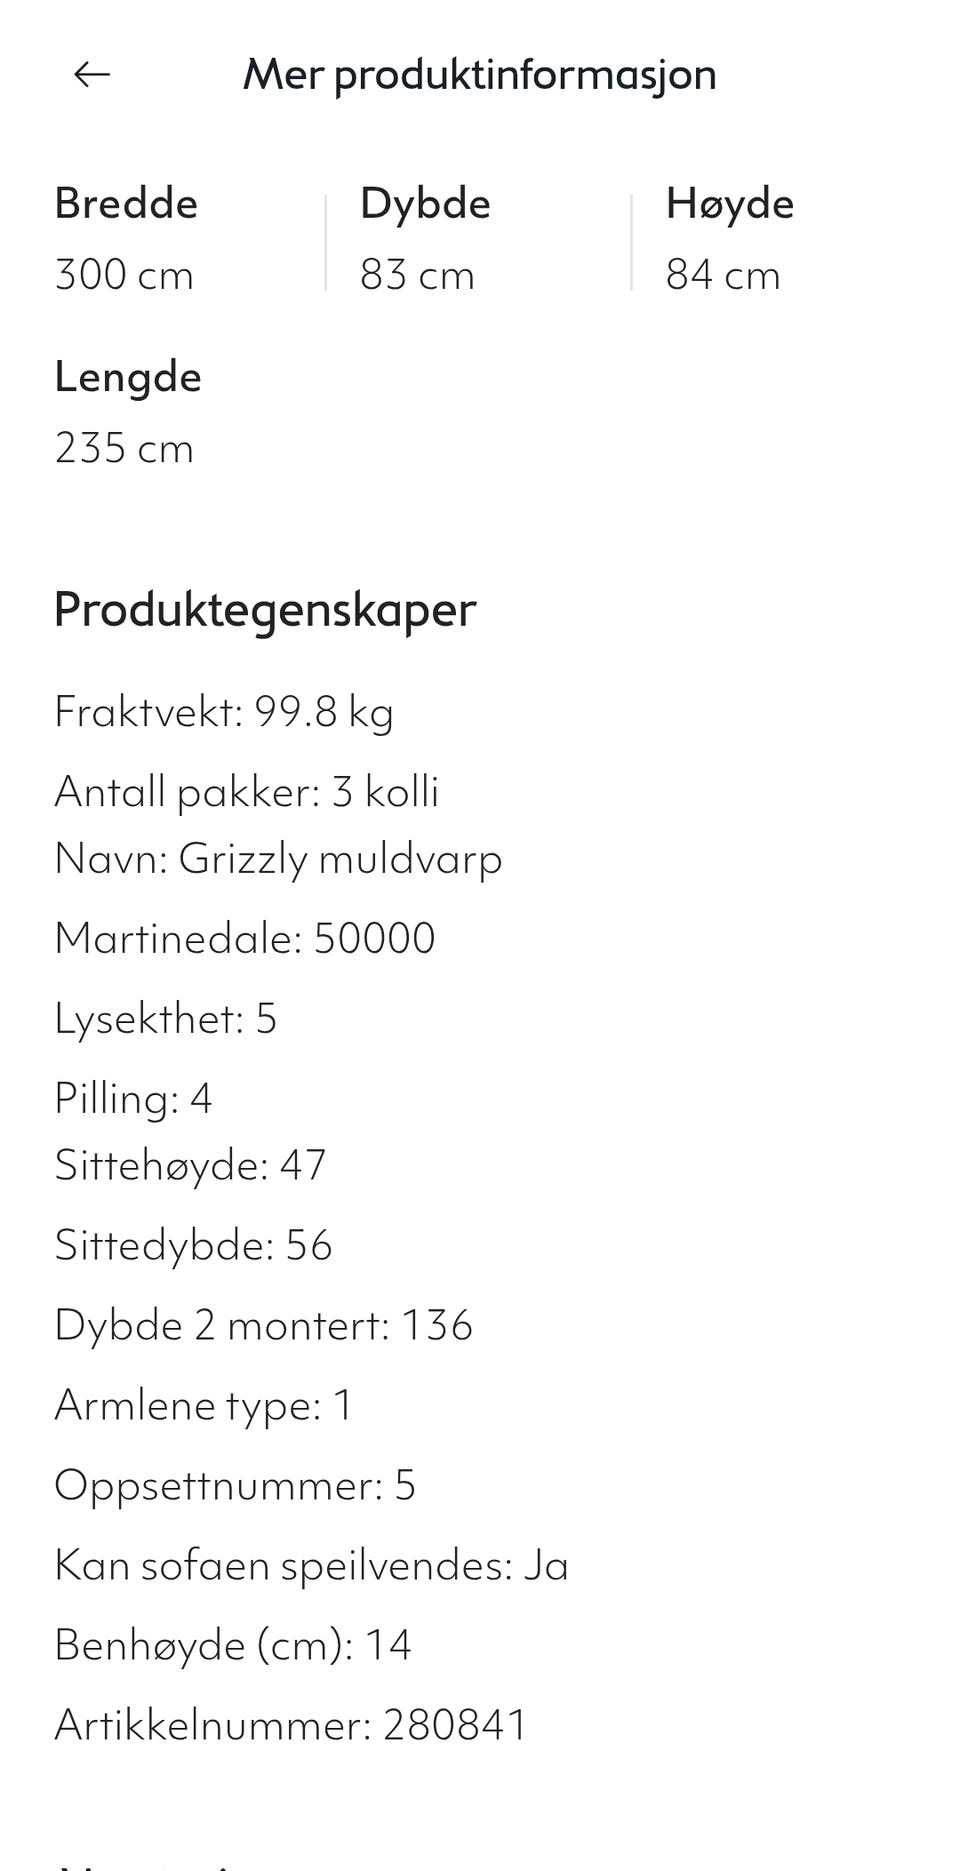Click the '300 cm' width value
The width and height of the screenshot is (960, 1871).
123,273
